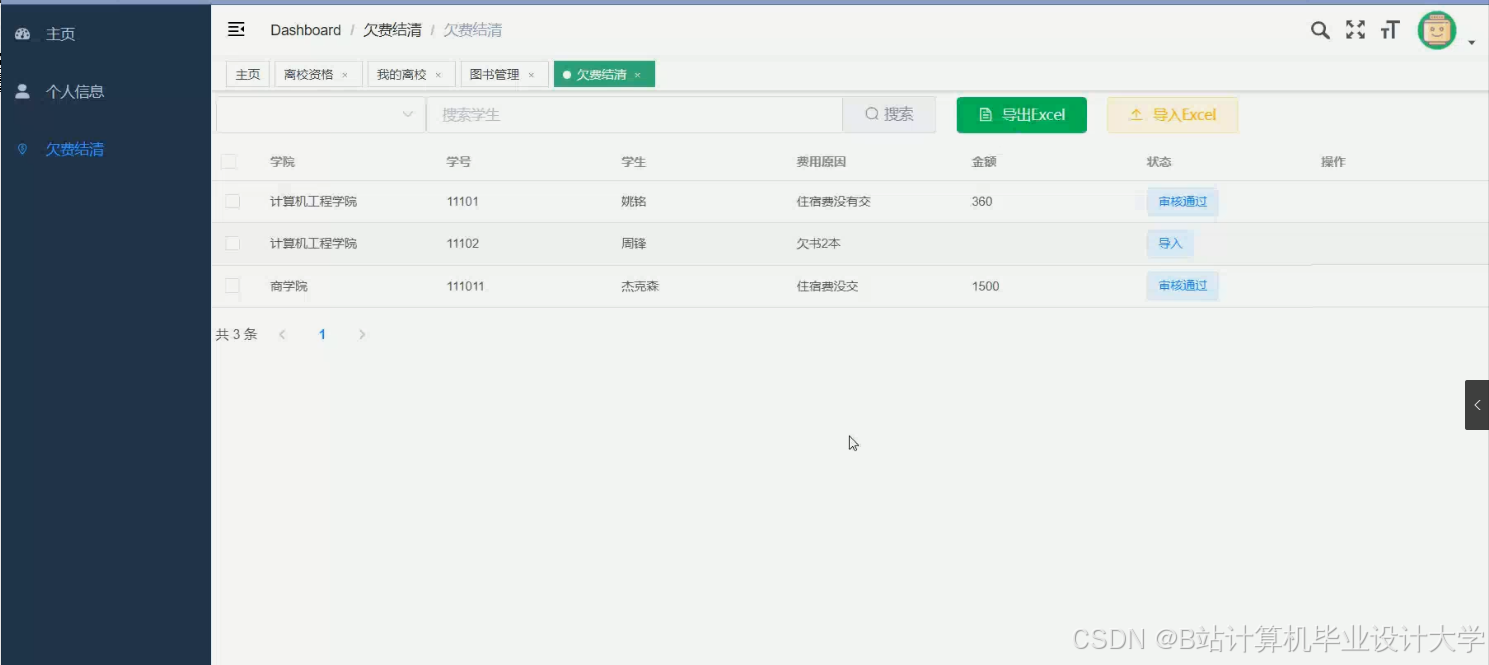Select page 1 in pagination

(x=322, y=334)
